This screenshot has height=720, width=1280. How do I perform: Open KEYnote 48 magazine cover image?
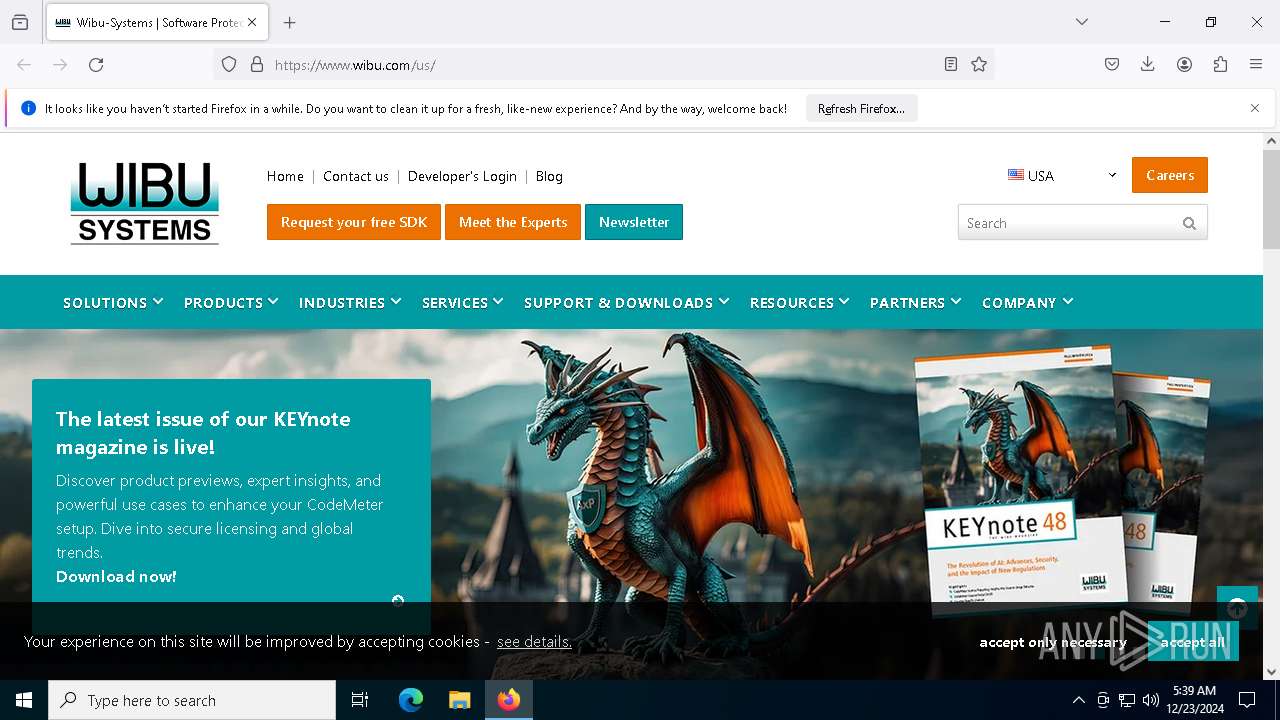click(x=1022, y=480)
